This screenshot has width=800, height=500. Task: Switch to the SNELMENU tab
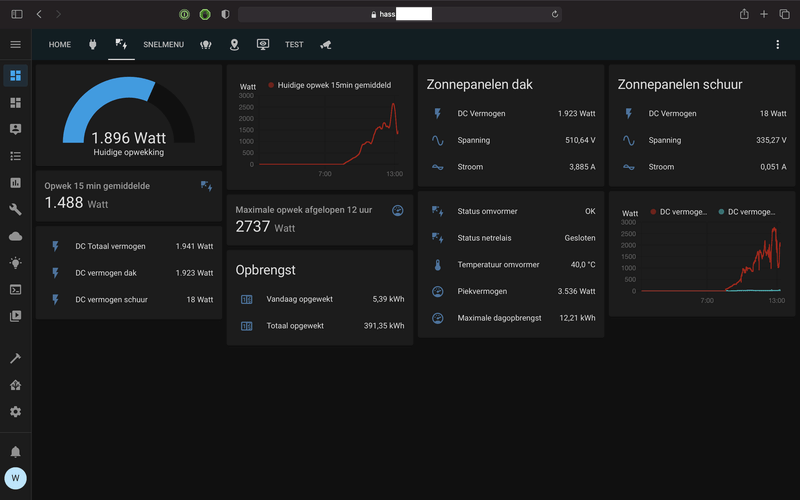coord(163,44)
